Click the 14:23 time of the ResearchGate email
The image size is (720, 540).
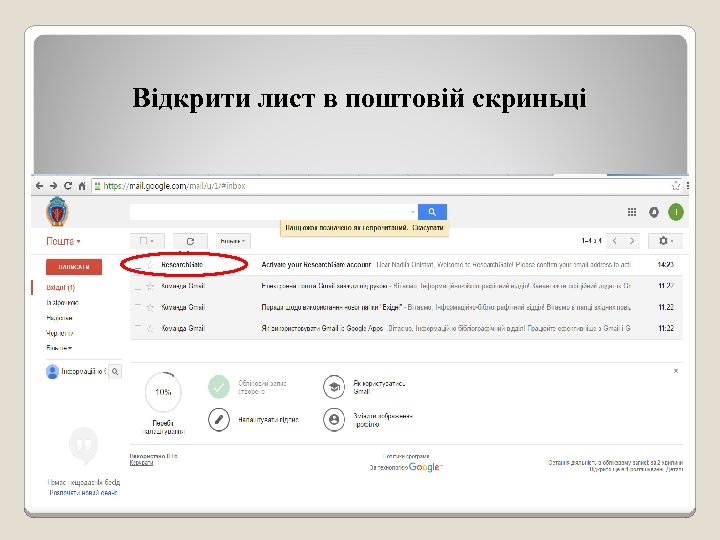tap(665, 265)
